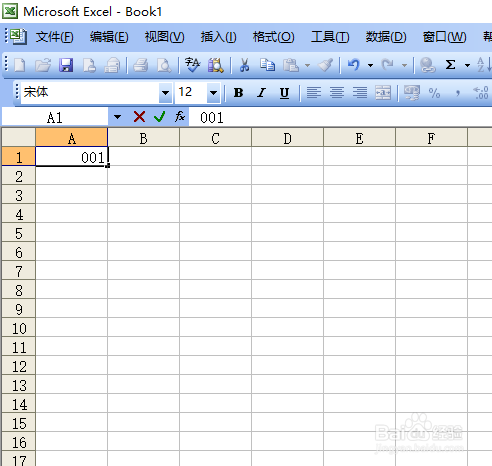Click cell A1 containing 001
The image size is (492, 466).
[71, 156]
